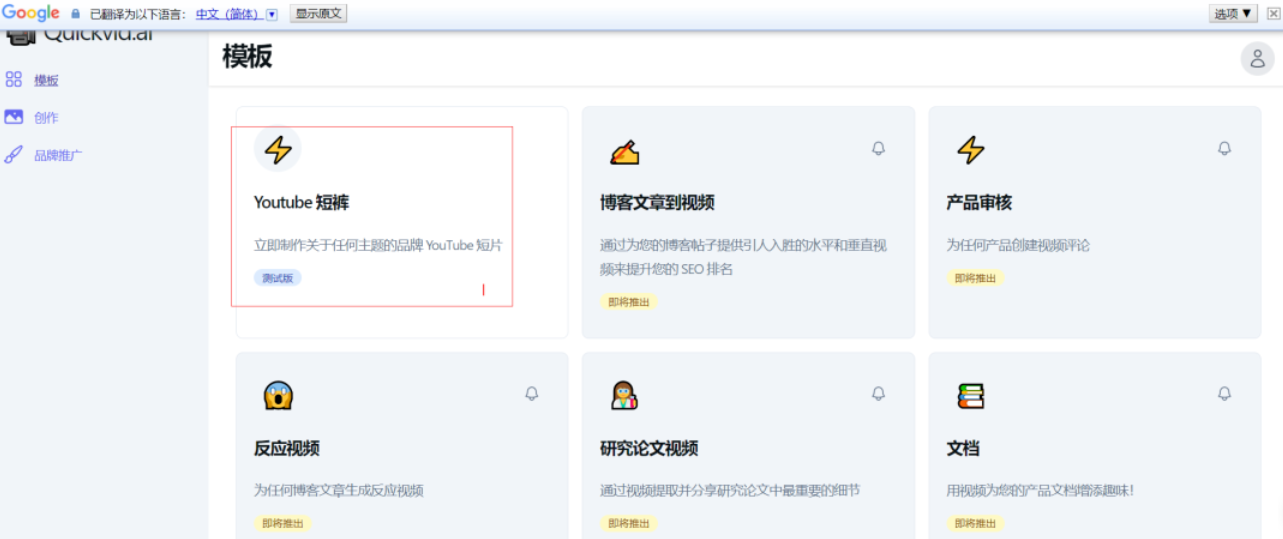1283x539 pixels.
Task: Open the 选项 dropdown in translate bar
Action: [x=1233, y=13]
